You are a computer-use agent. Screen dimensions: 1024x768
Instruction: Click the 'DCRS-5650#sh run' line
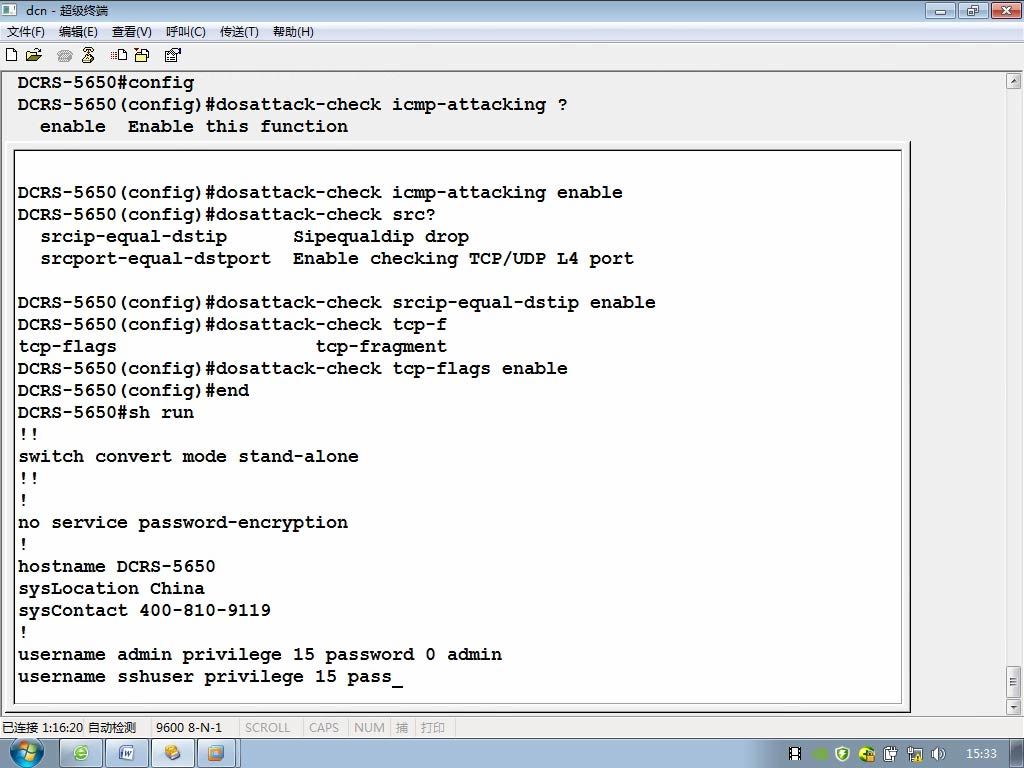(x=106, y=413)
